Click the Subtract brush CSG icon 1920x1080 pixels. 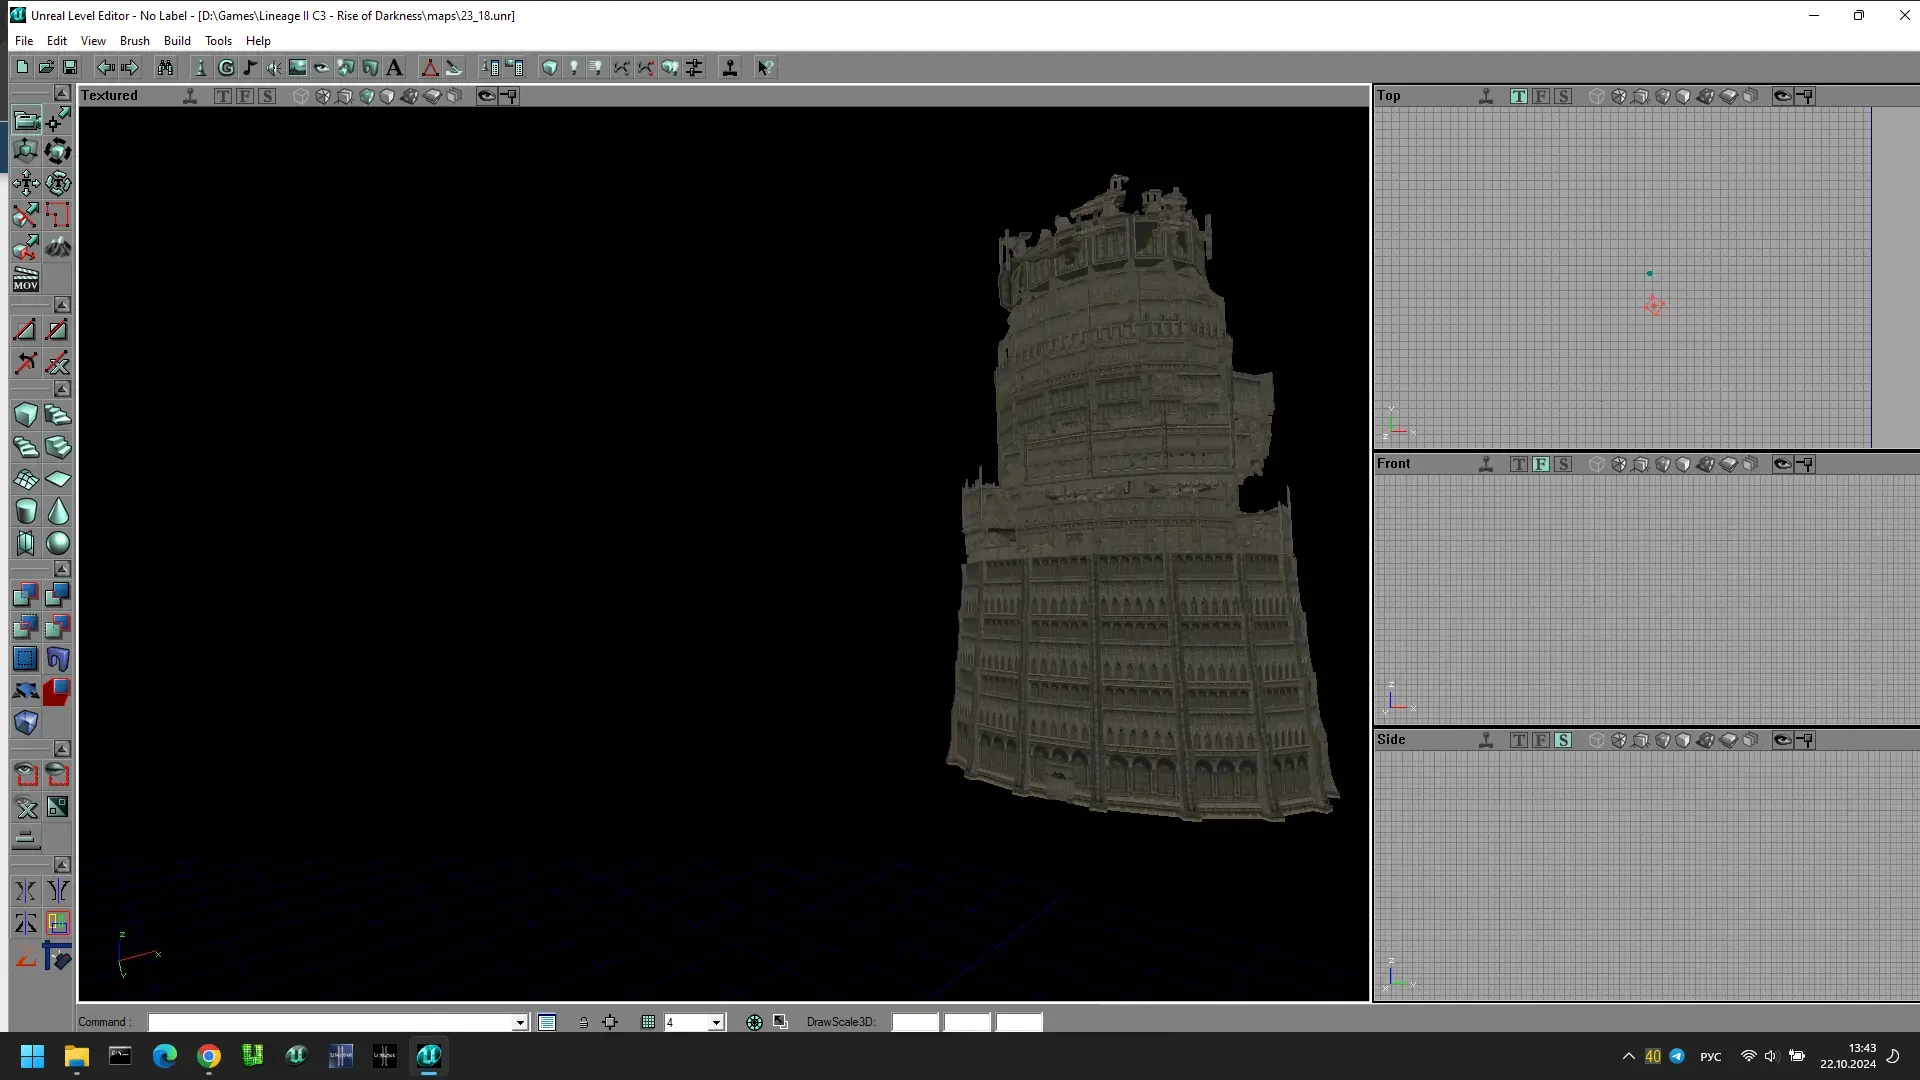coord(58,595)
